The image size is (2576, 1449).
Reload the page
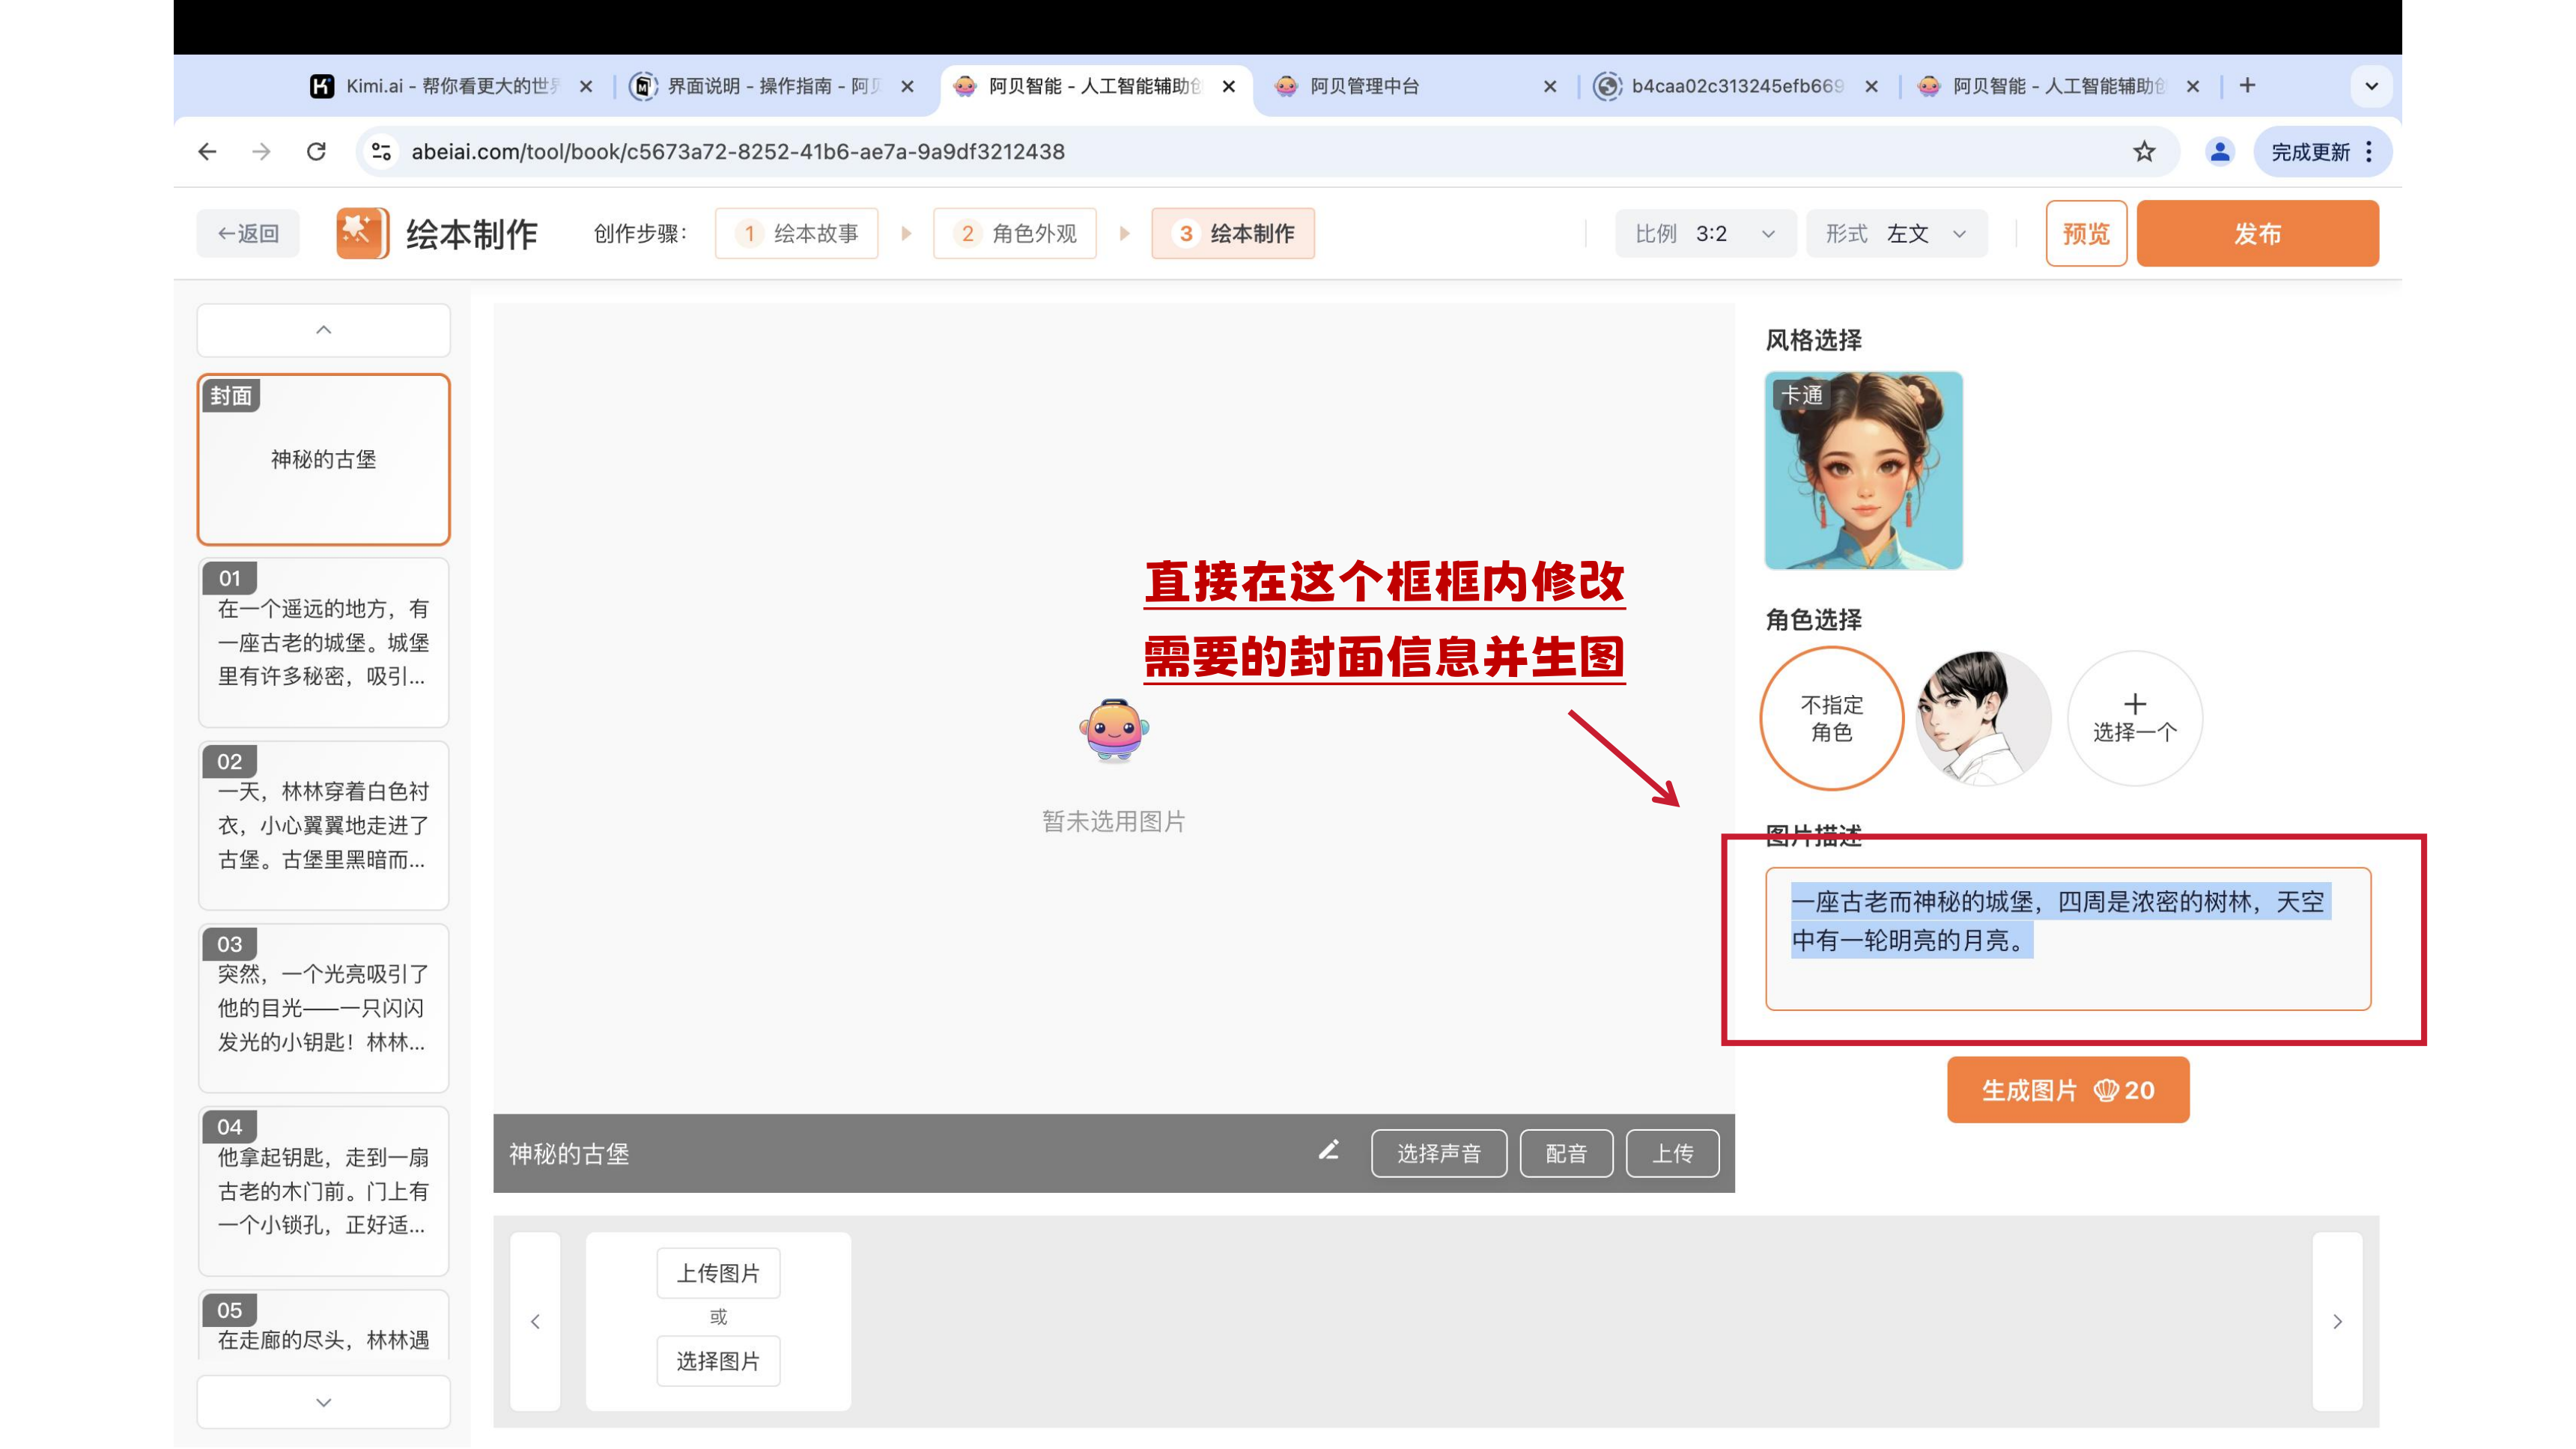[316, 152]
